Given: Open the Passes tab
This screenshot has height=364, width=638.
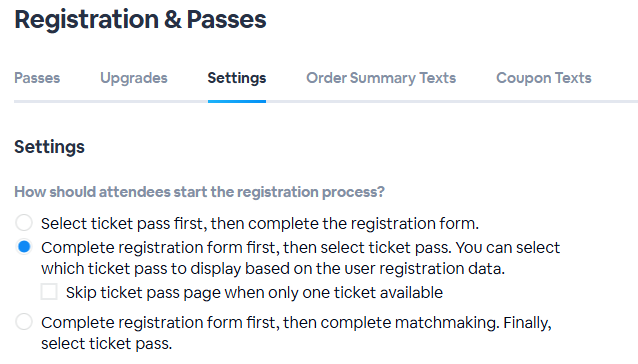Looking at the screenshot, I should pyautogui.click(x=37, y=78).
